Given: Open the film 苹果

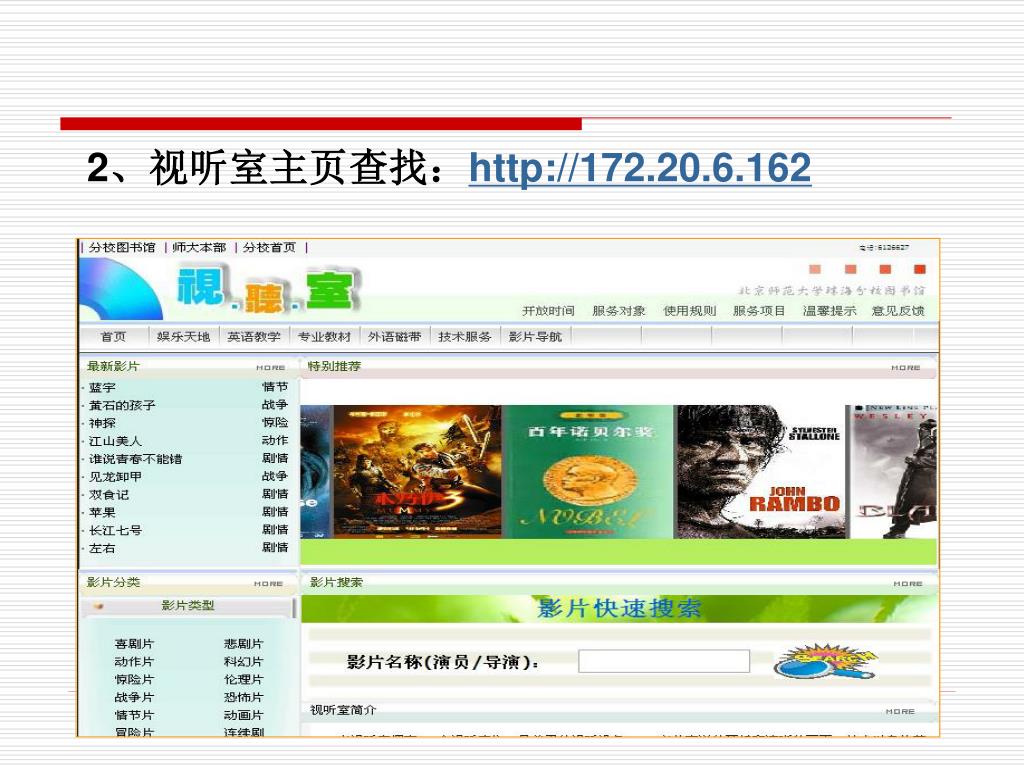Looking at the screenshot, I should [102, 512].
